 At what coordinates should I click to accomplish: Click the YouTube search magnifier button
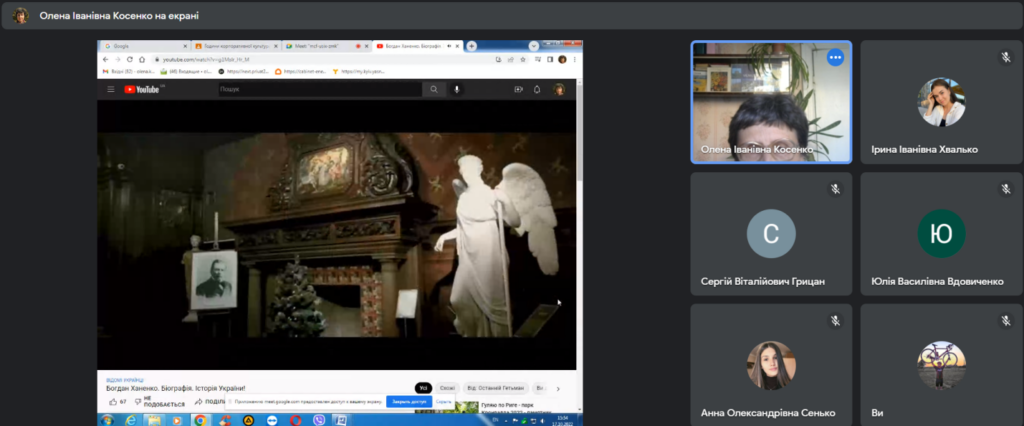[434, 89]
